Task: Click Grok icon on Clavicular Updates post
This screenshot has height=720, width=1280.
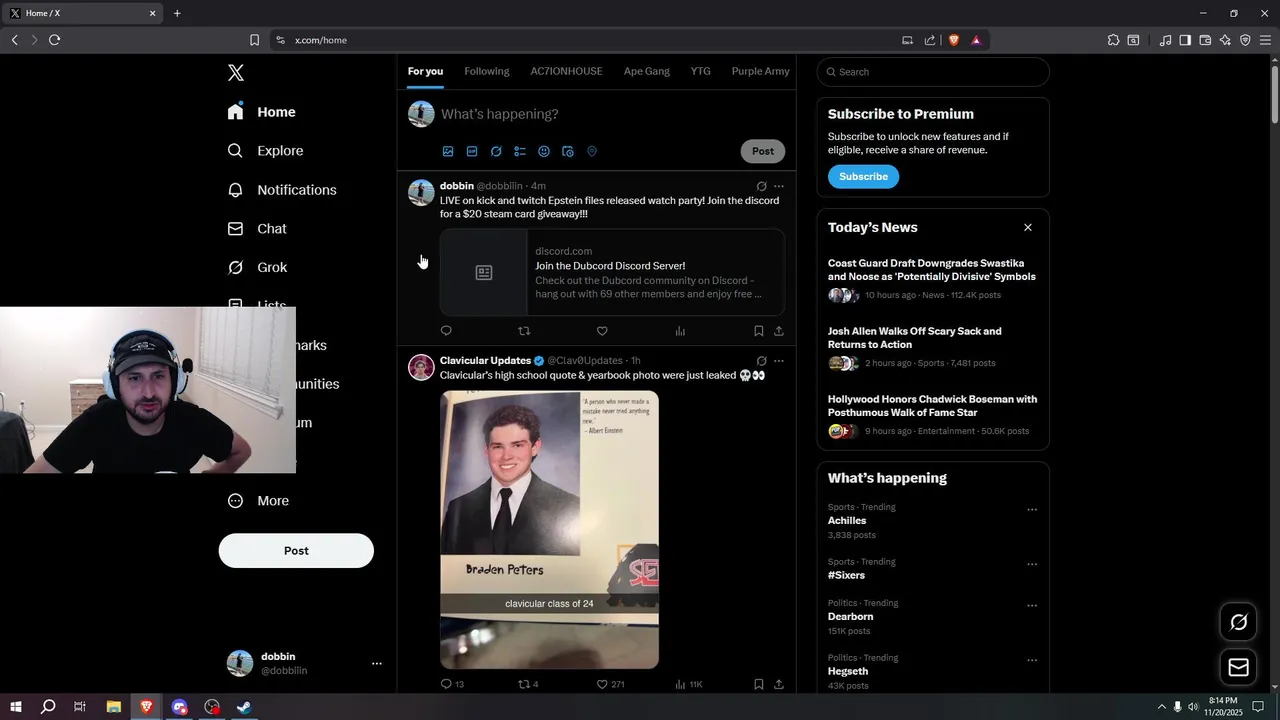Action: (761, 361)
